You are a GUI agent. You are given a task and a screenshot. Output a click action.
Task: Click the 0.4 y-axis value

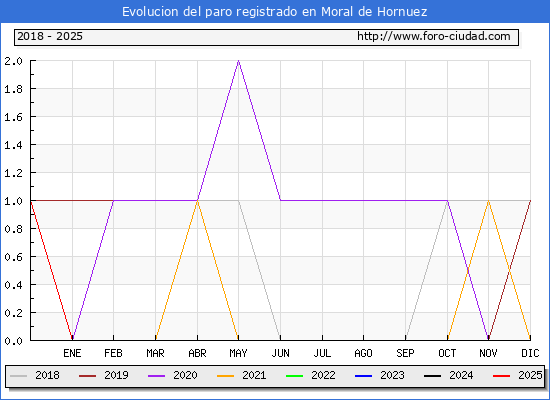coord(13,285)
